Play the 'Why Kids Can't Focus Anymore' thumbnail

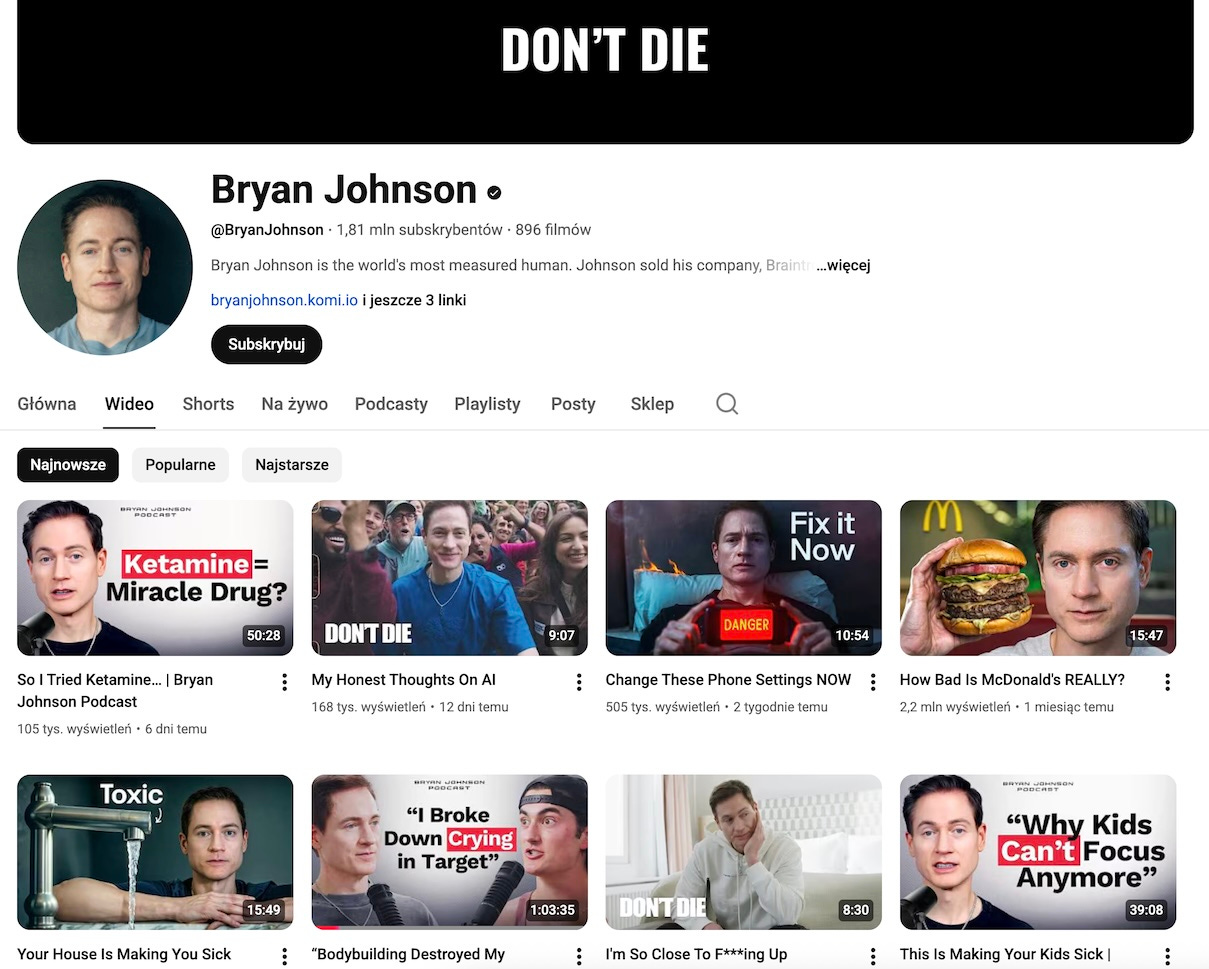(x=1038, y=852)
